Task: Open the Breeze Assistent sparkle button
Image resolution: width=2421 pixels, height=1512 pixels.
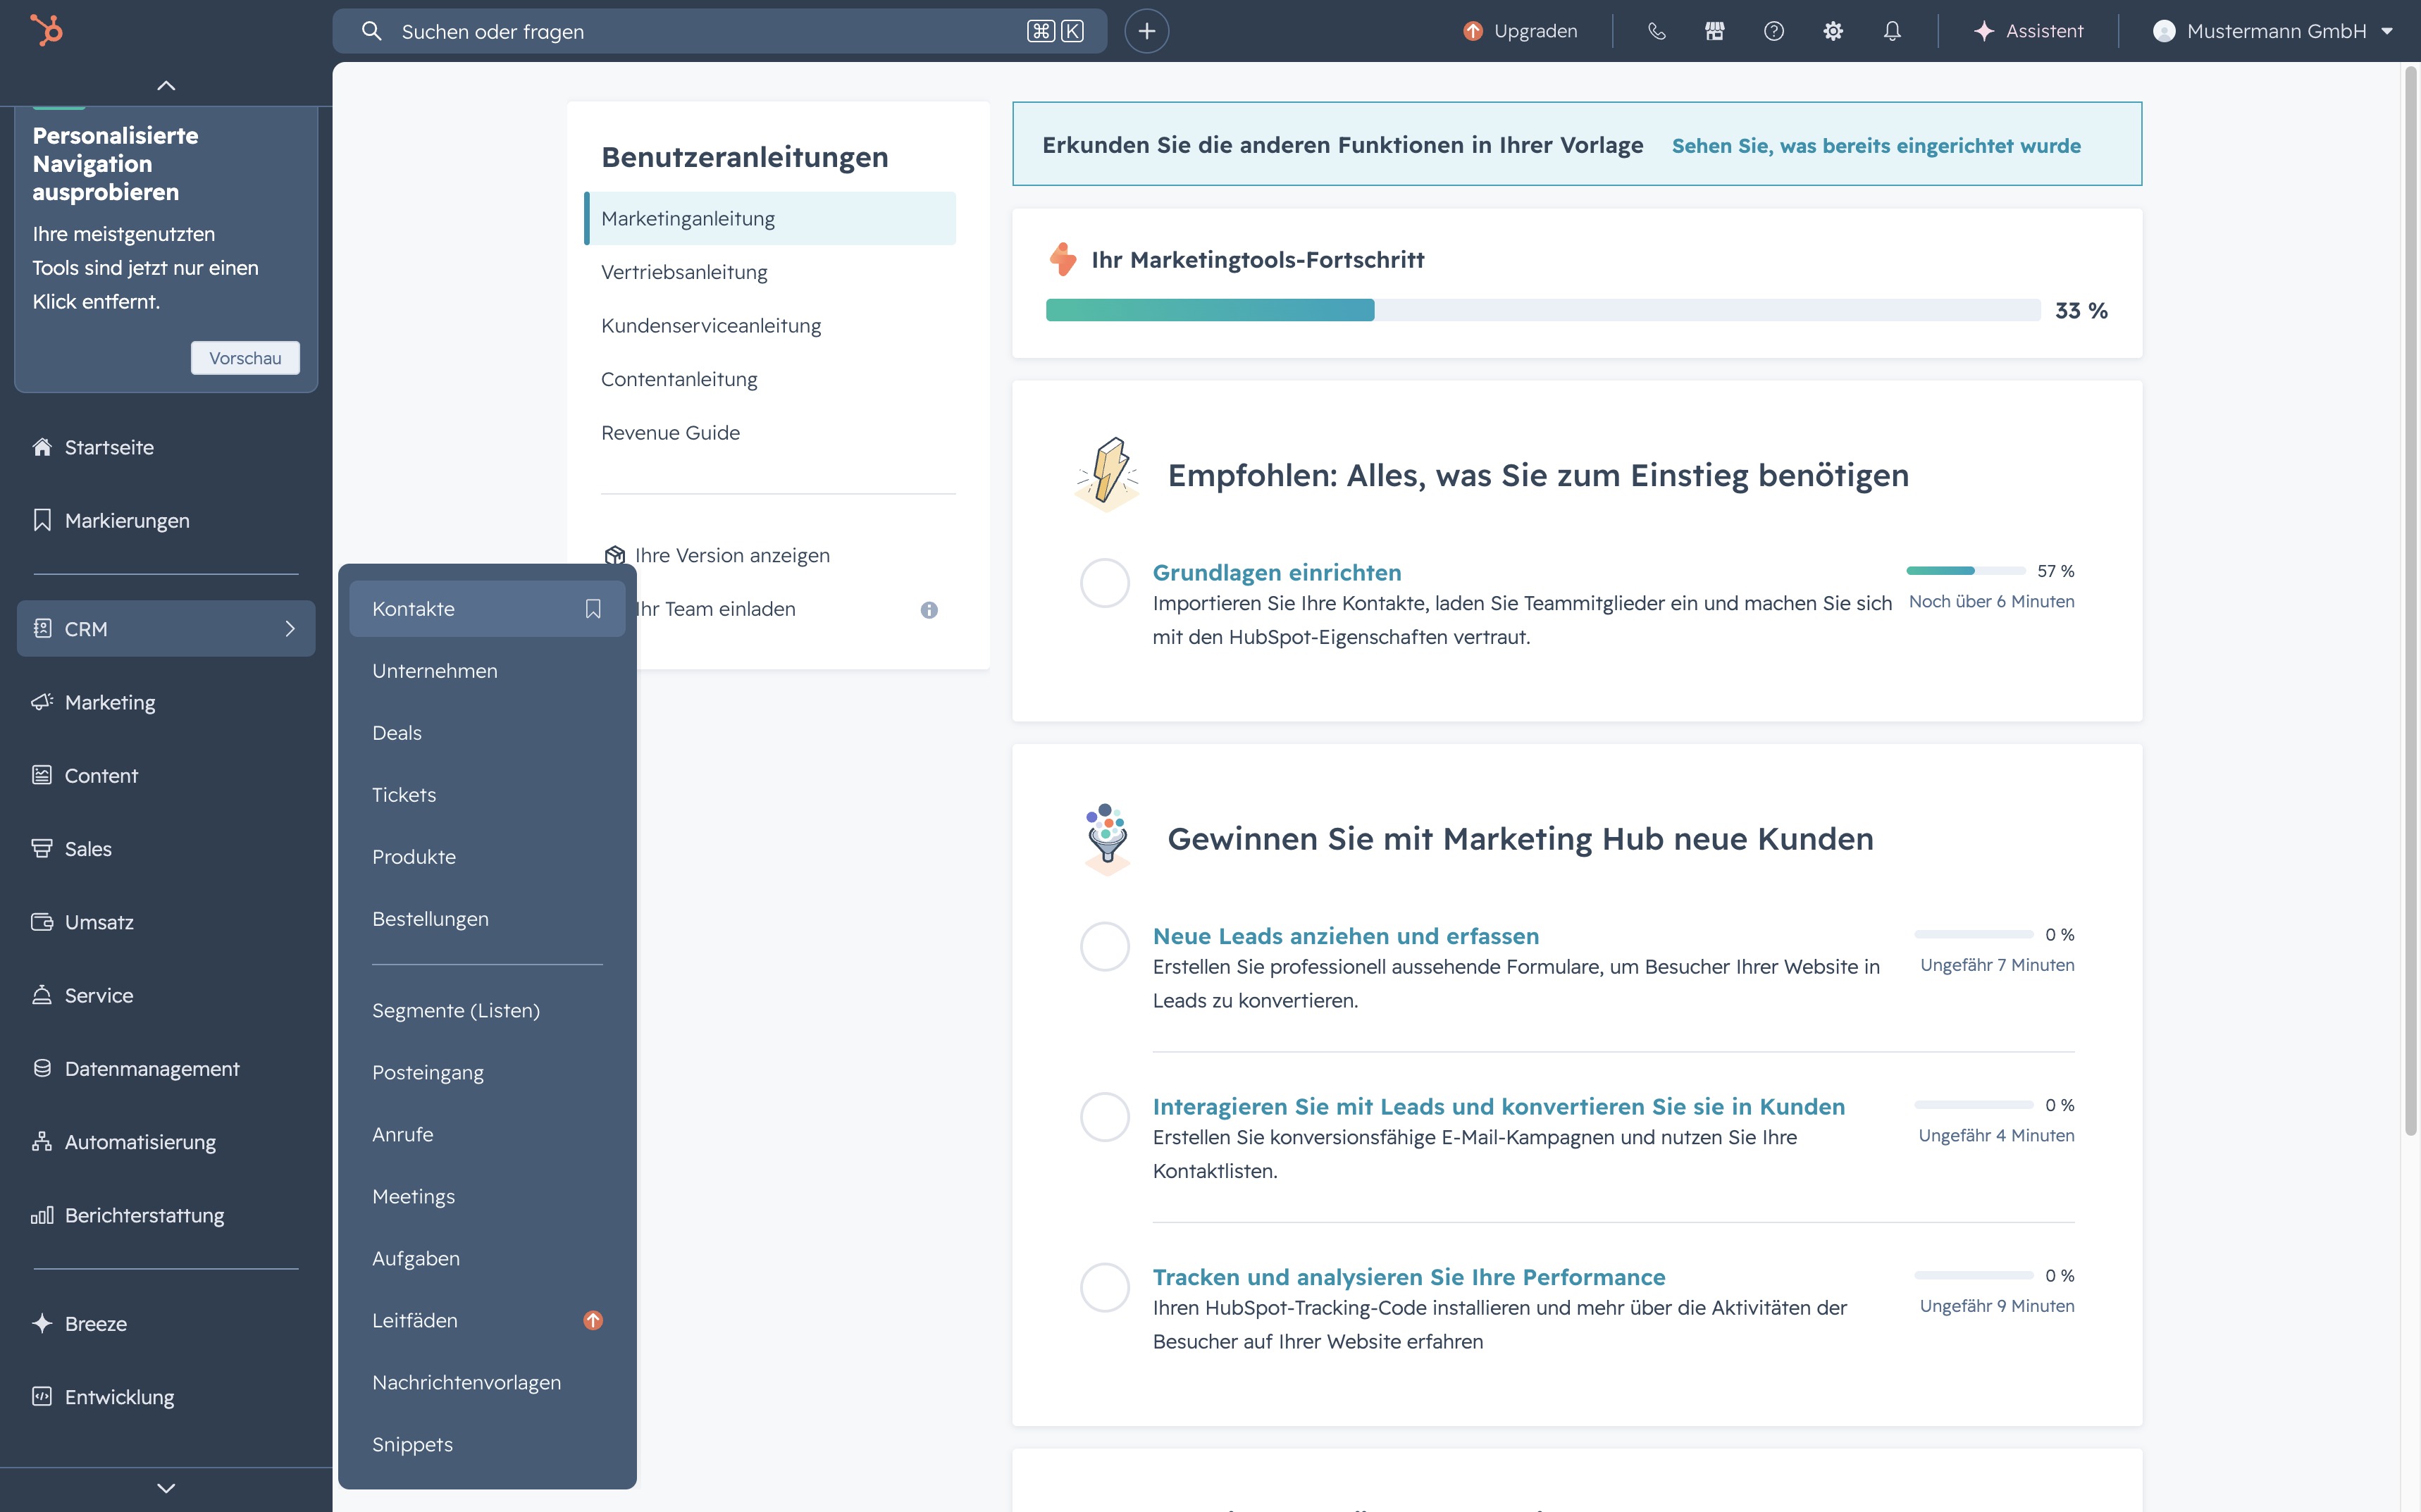Action: pos(2029,31)
